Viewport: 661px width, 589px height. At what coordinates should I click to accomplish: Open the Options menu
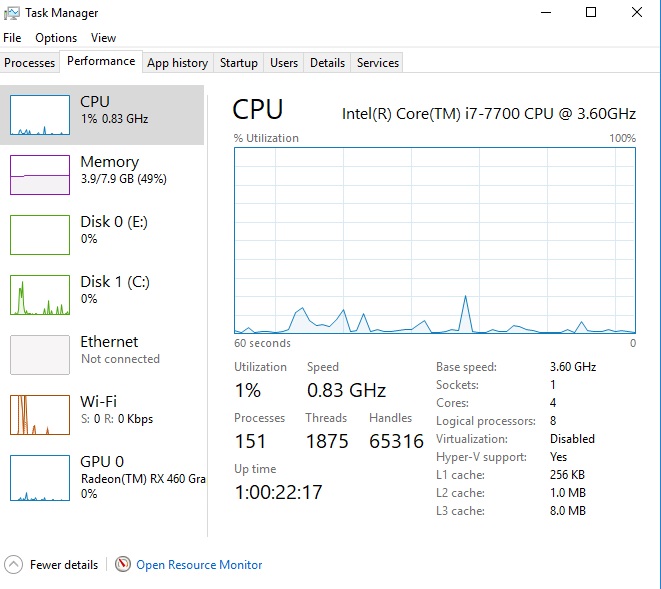56,38
